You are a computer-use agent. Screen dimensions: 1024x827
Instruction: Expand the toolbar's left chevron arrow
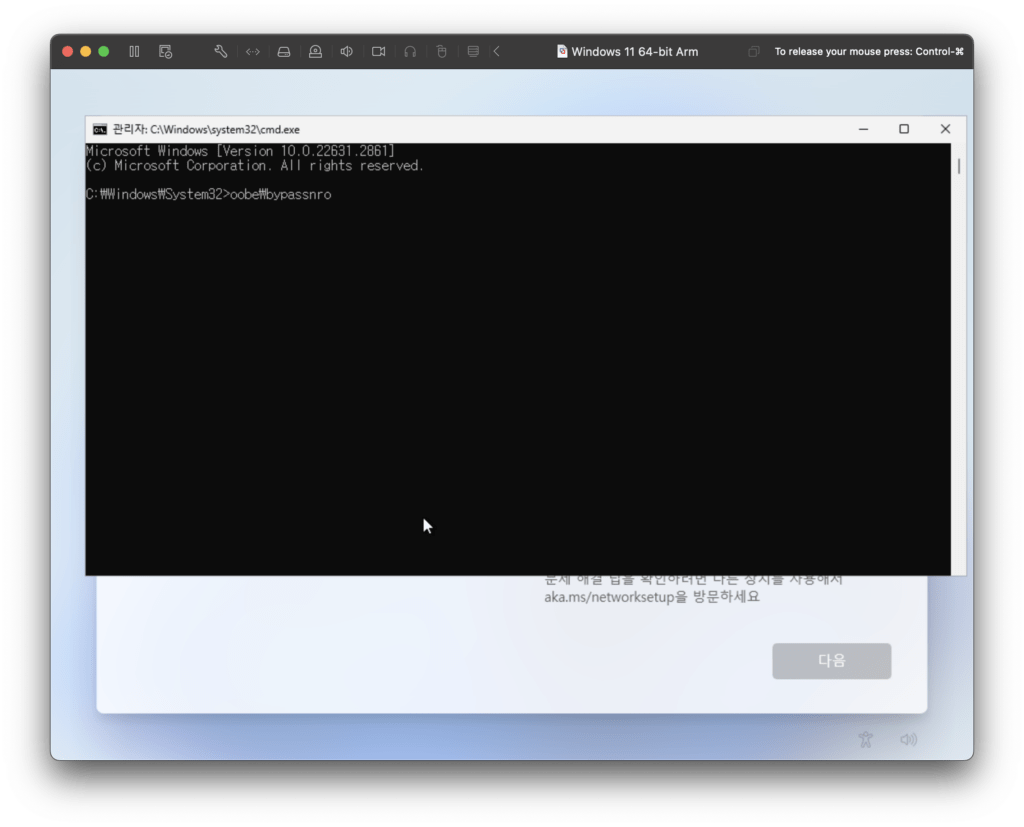tap(497, 51)
